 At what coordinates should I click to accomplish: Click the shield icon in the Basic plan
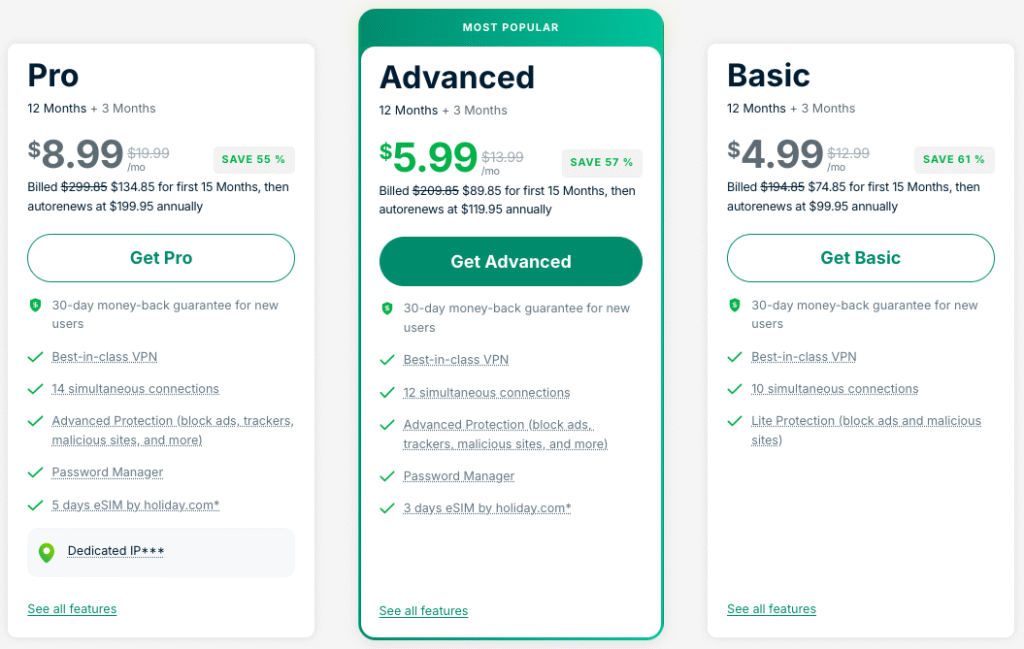(735, 305)
